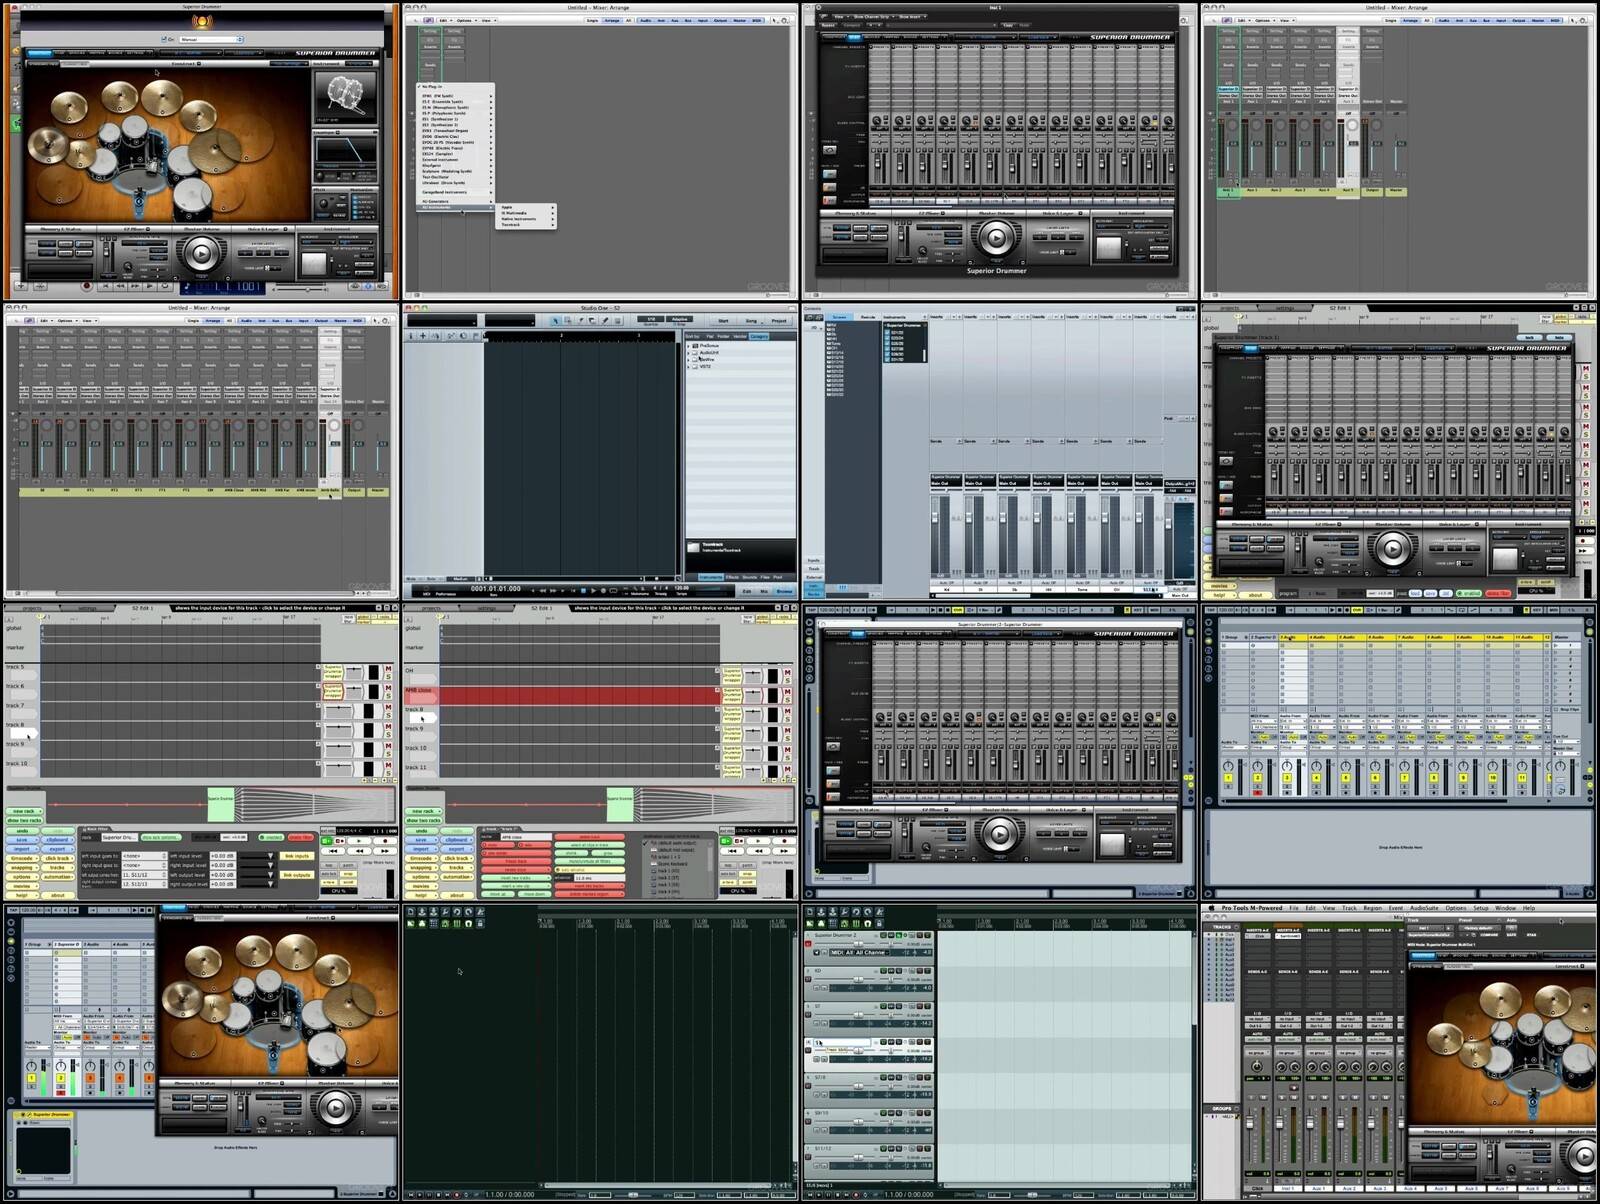Solo track 6 in the Tracktion edit
Image resolution: width=1600 pixels, height=1204 pixels.
pyautogui.click(x=388, y=696)
